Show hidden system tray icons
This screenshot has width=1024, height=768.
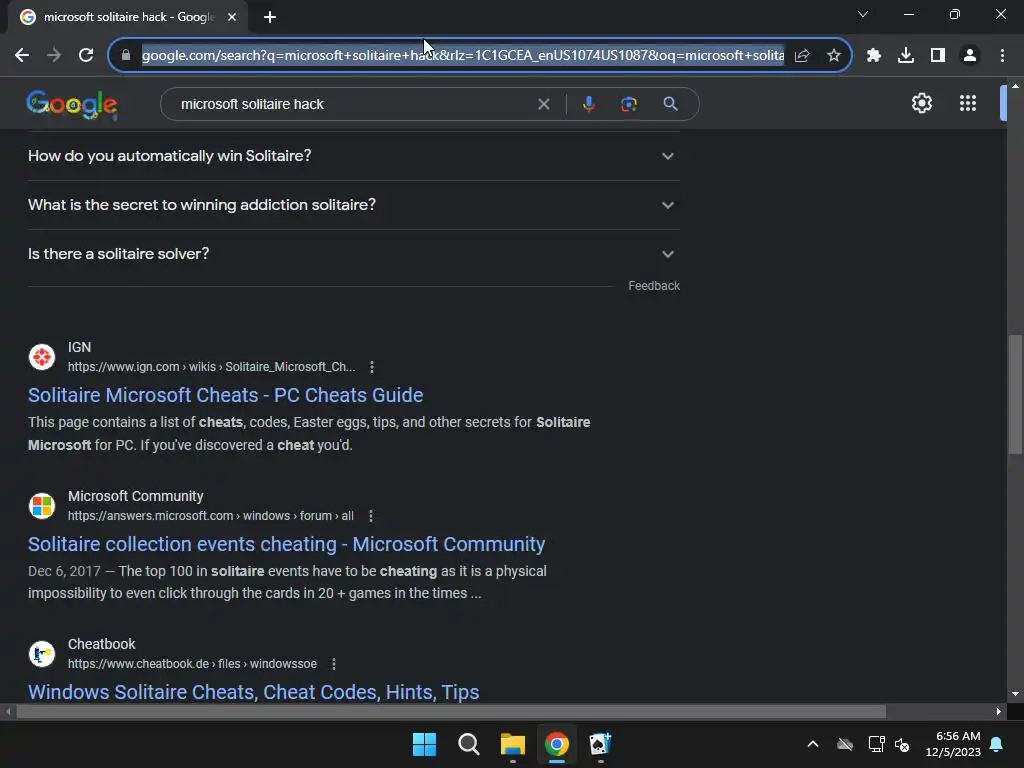(813, 744)
